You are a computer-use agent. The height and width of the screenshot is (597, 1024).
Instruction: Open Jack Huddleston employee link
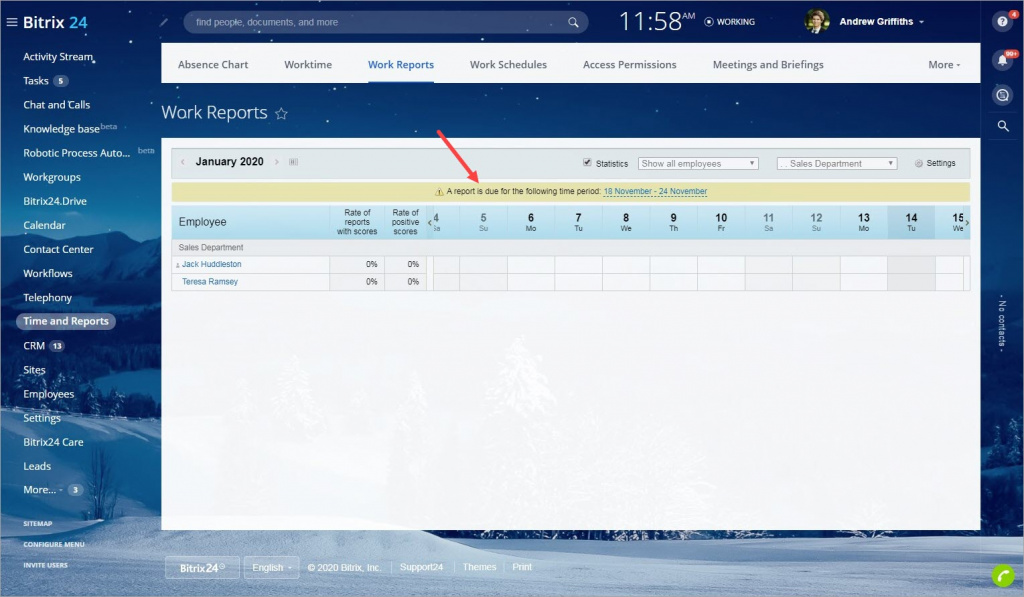pos(212,265)
